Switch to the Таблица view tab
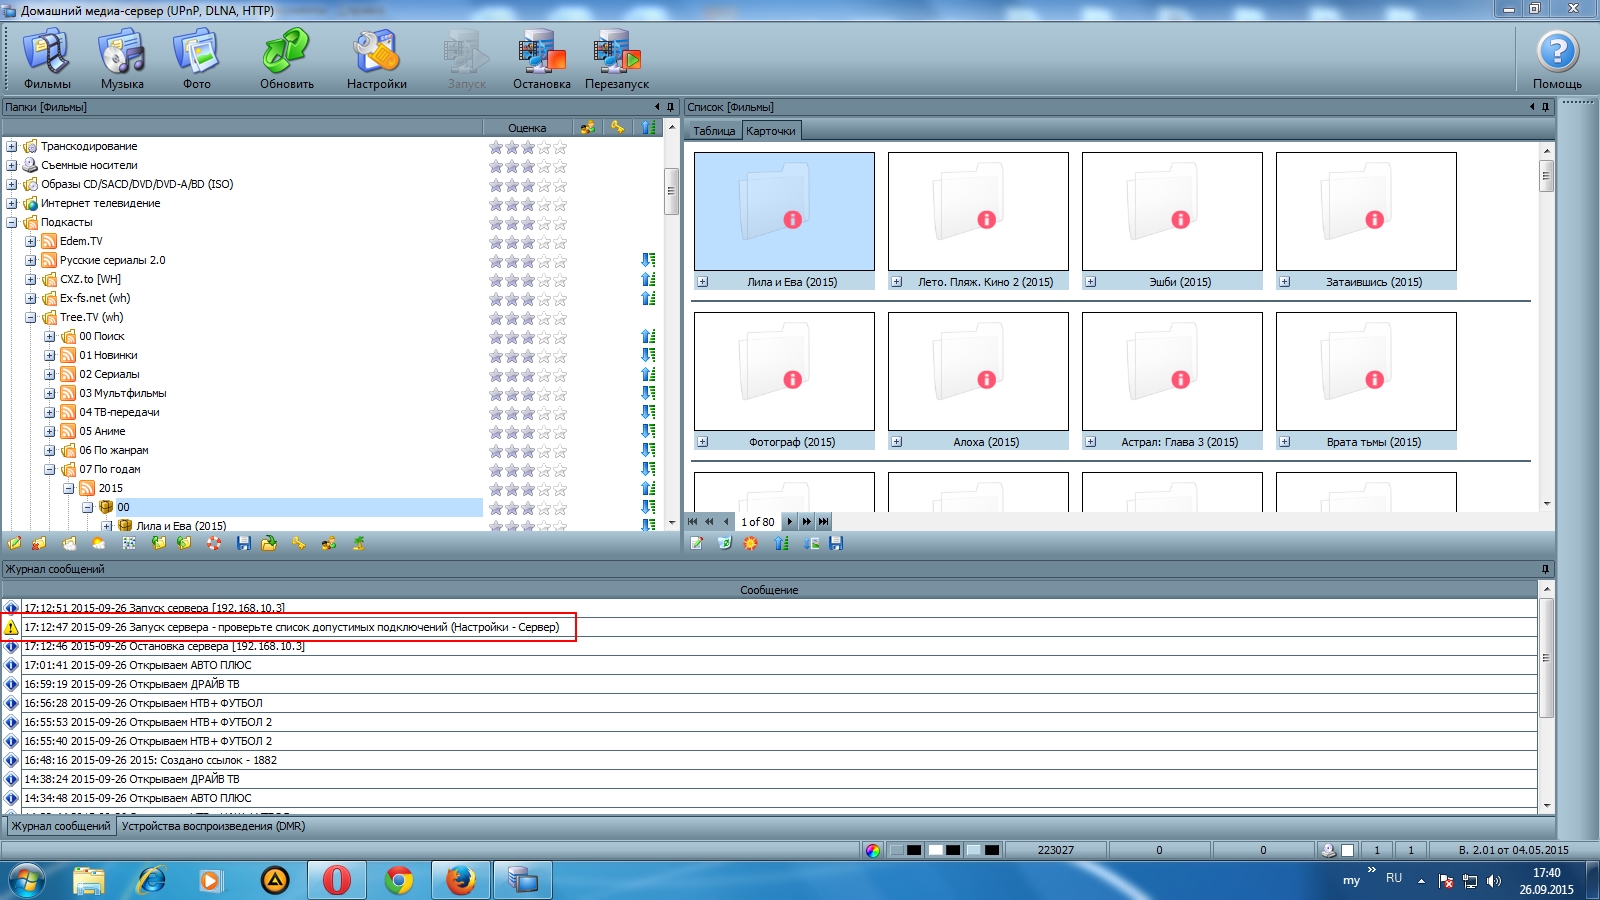 pos(714,131)
